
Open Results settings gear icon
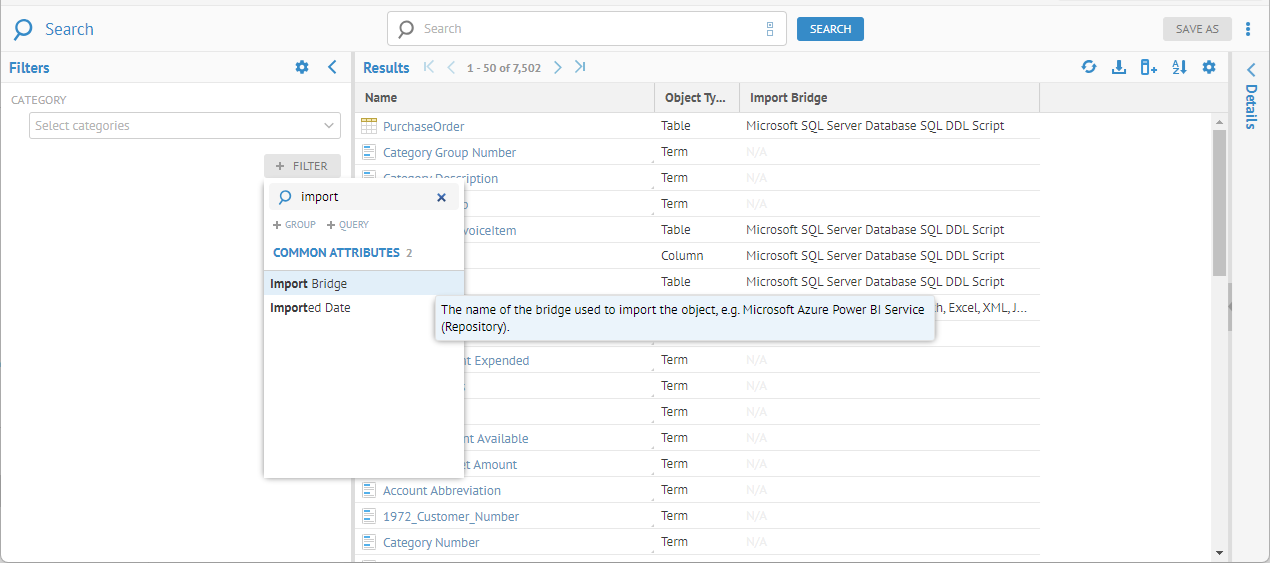pyautogui.click(x=1209, y=67)
